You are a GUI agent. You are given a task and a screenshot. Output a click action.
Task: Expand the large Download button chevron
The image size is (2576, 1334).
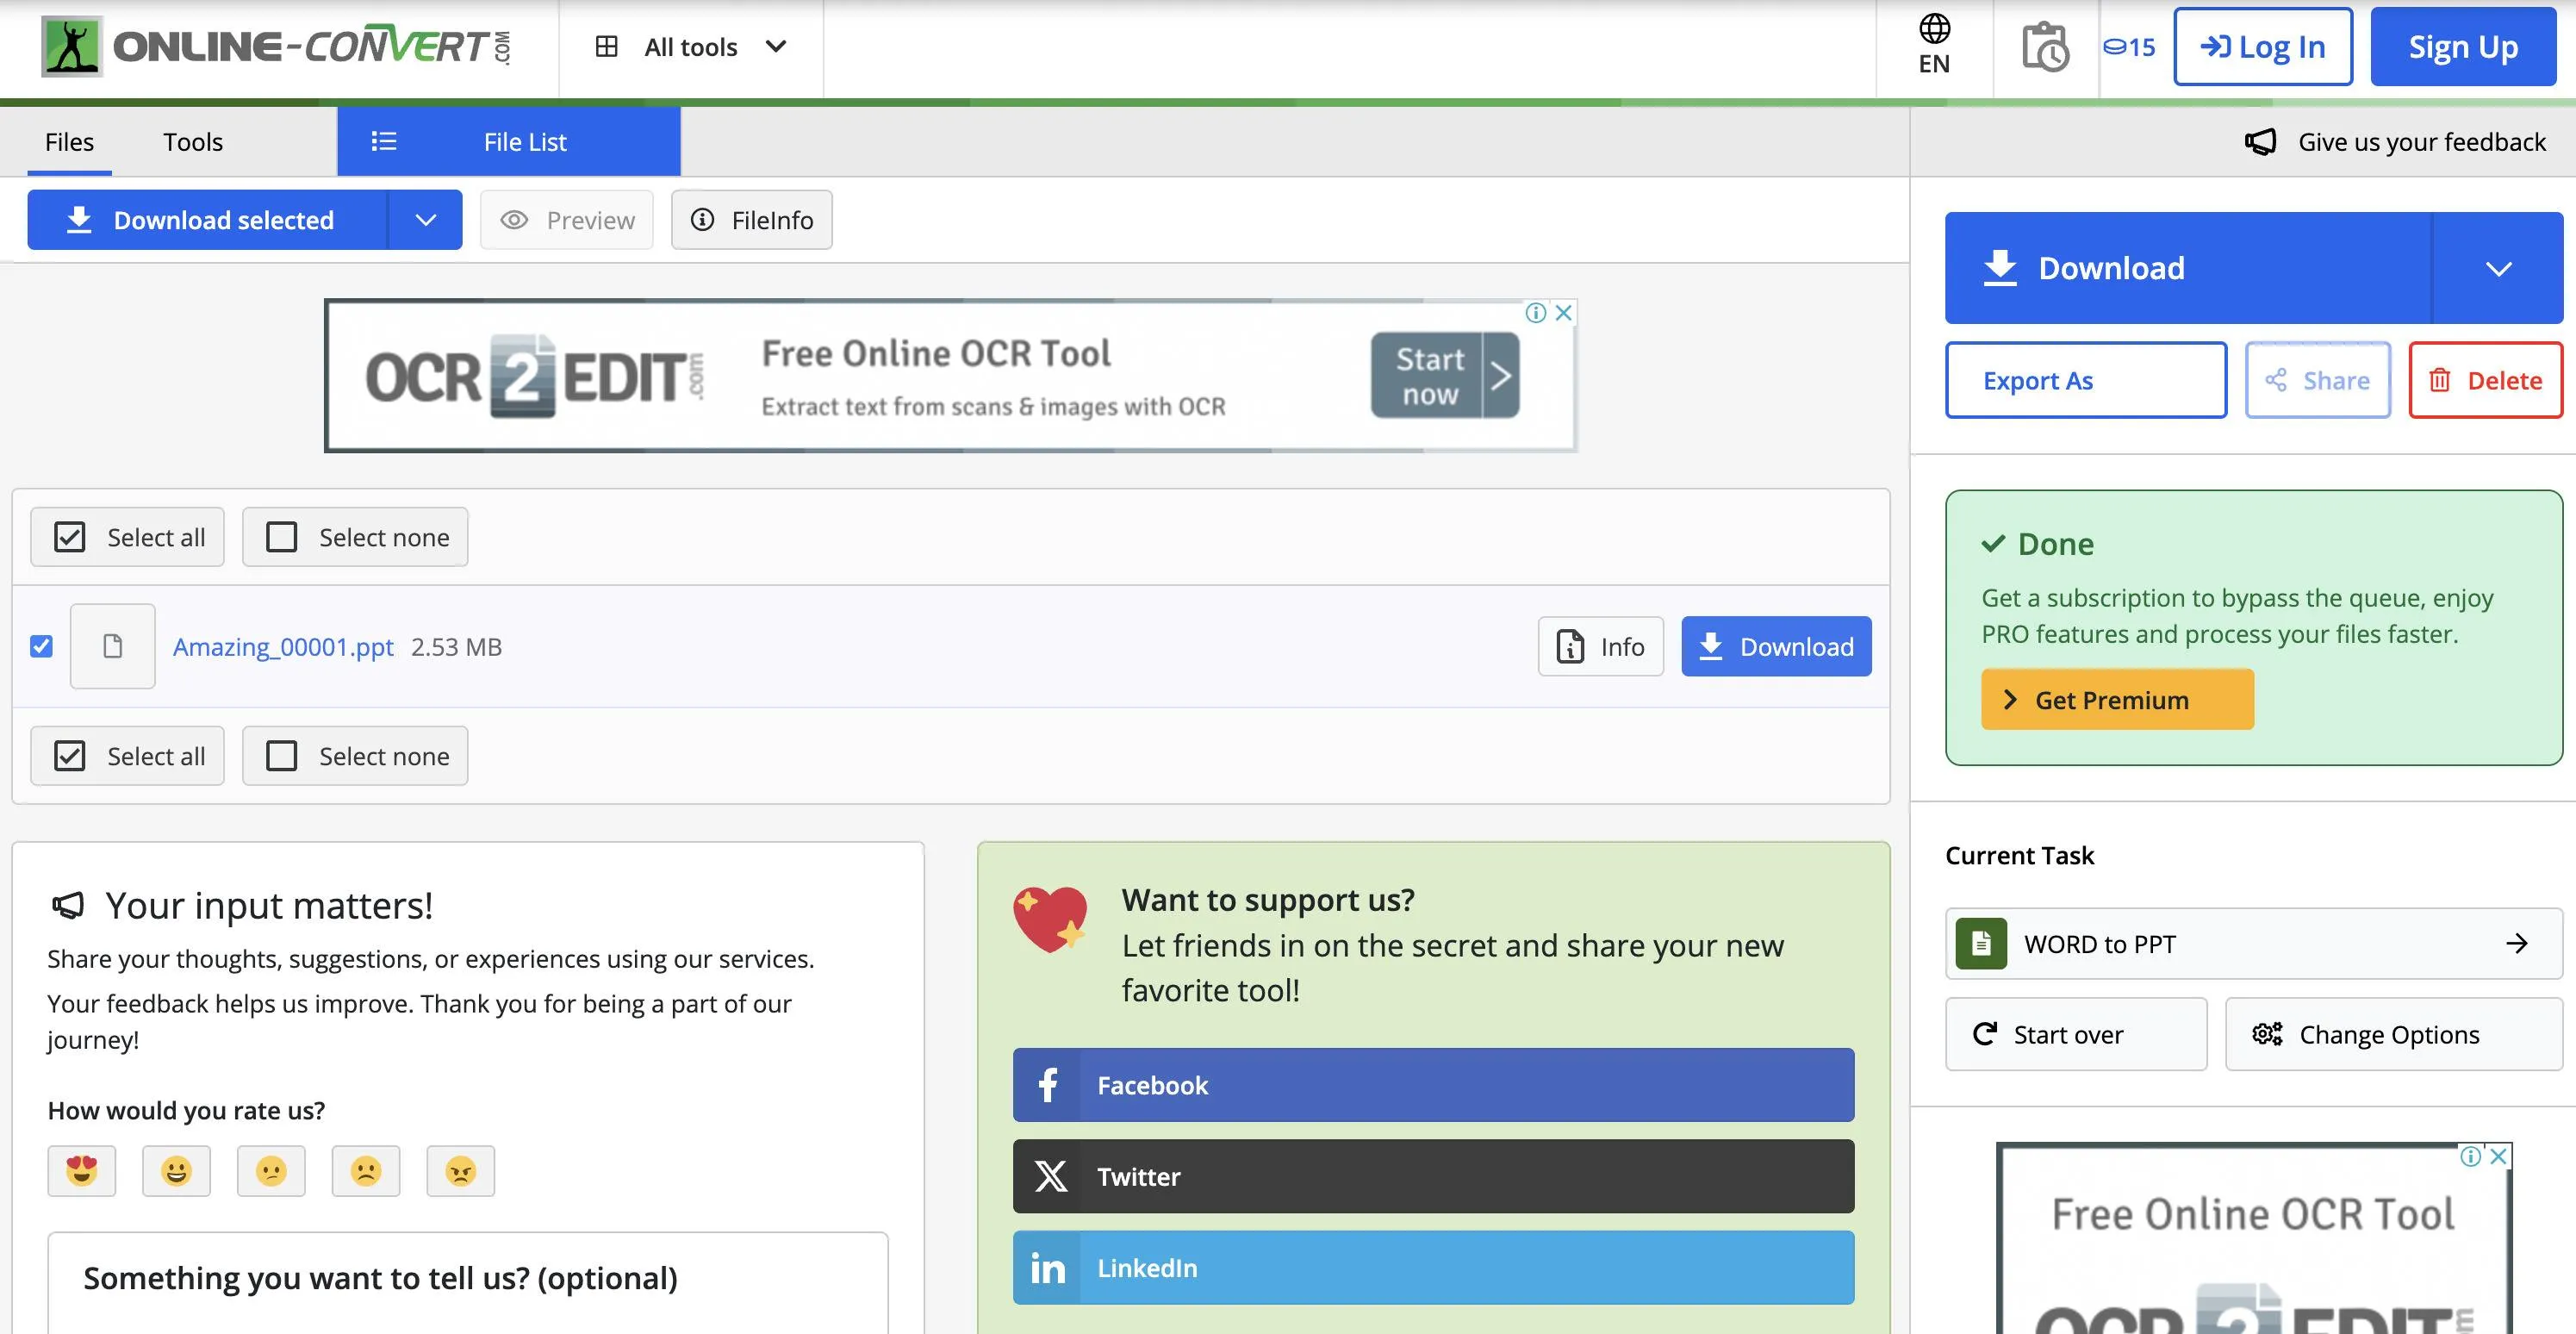pyautogui.click(x=2498, y=268)
